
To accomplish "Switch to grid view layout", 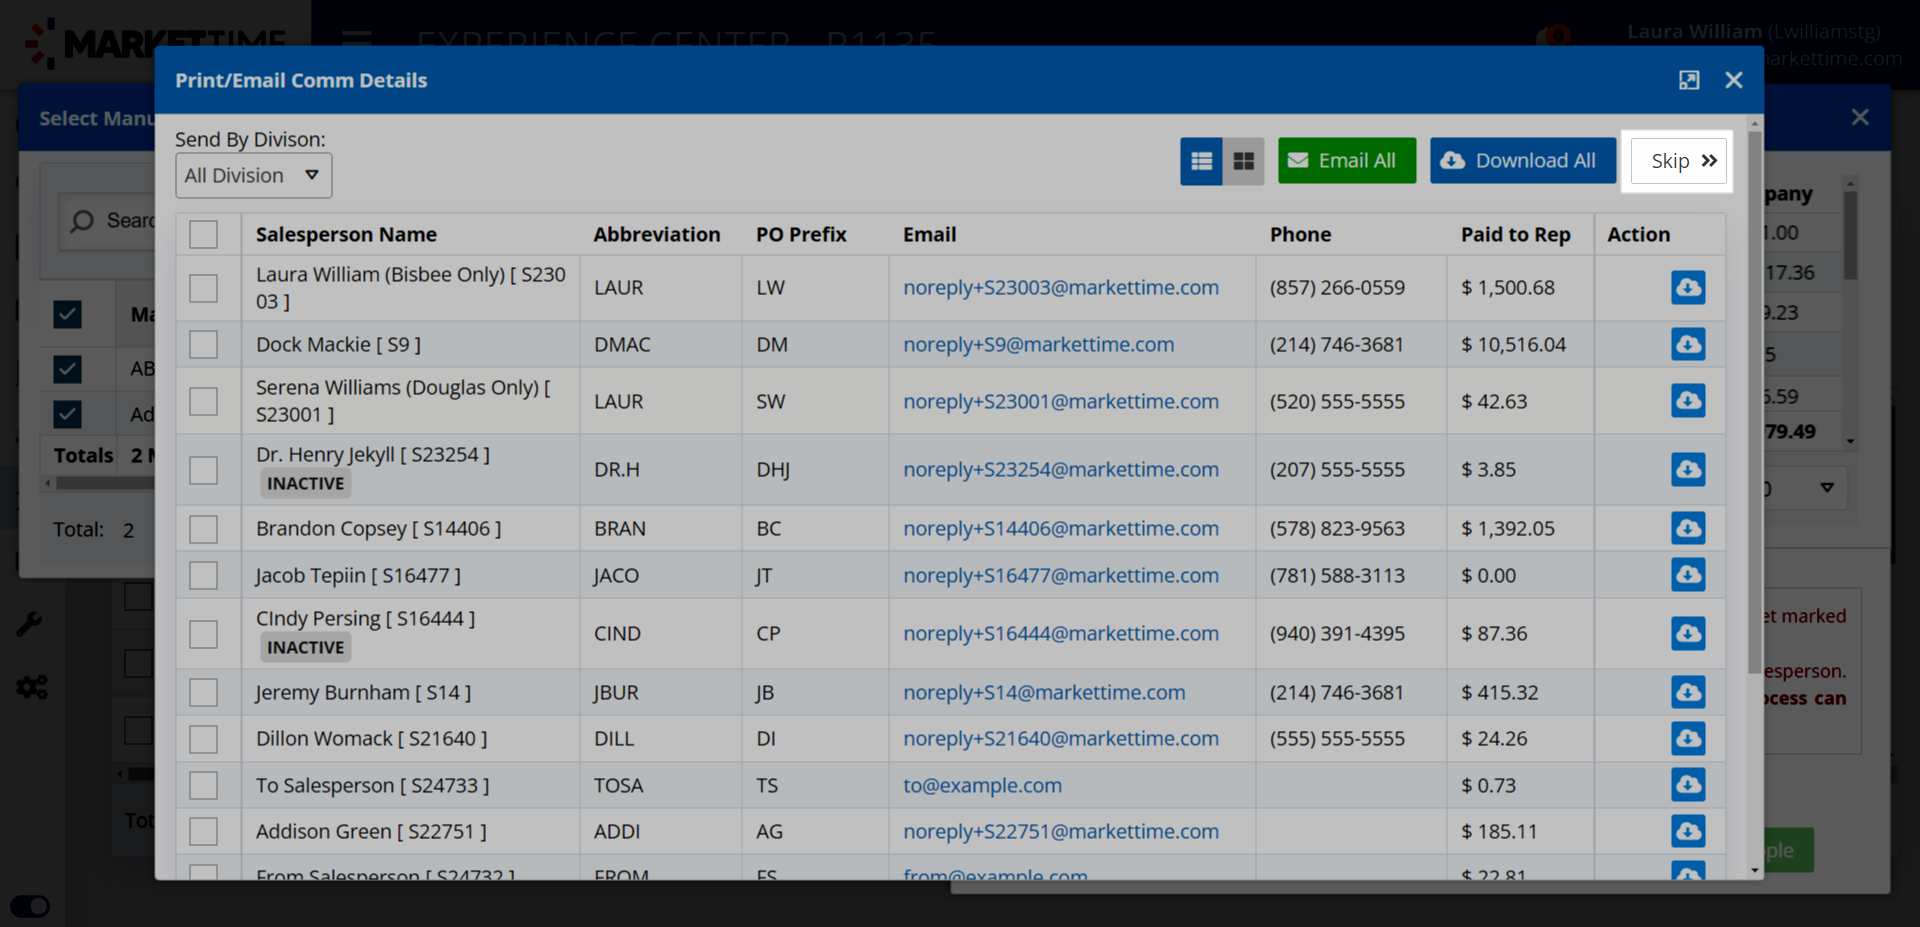I will [x=1244, y=161].
